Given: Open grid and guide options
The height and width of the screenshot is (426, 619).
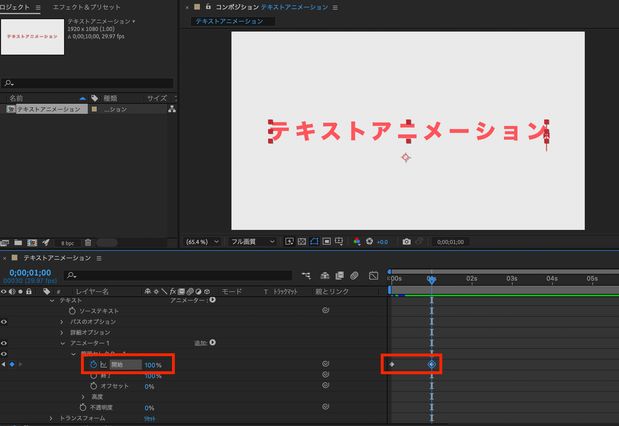Looking at the screenshot, I should tap(339, 241).
